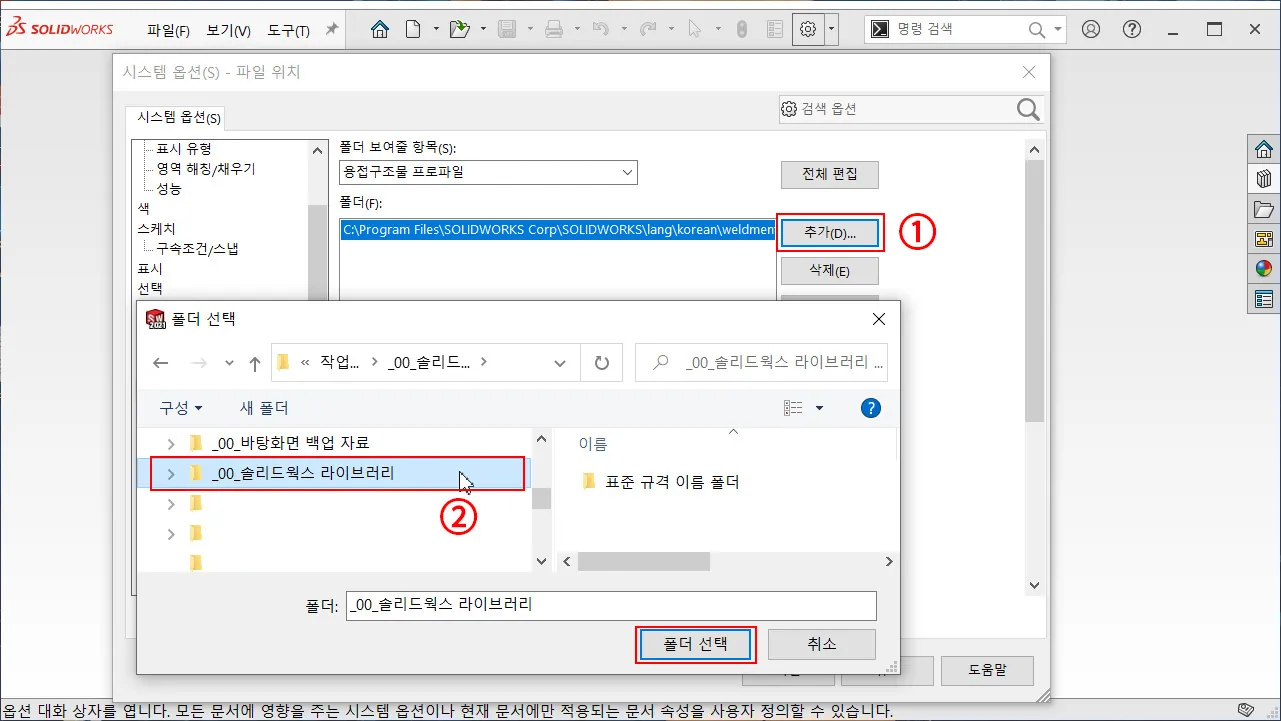Screen dimensions: 1281x721
Task: Click the SOLIDWORKS Home icon in toolbar
Action: [380, 29]
